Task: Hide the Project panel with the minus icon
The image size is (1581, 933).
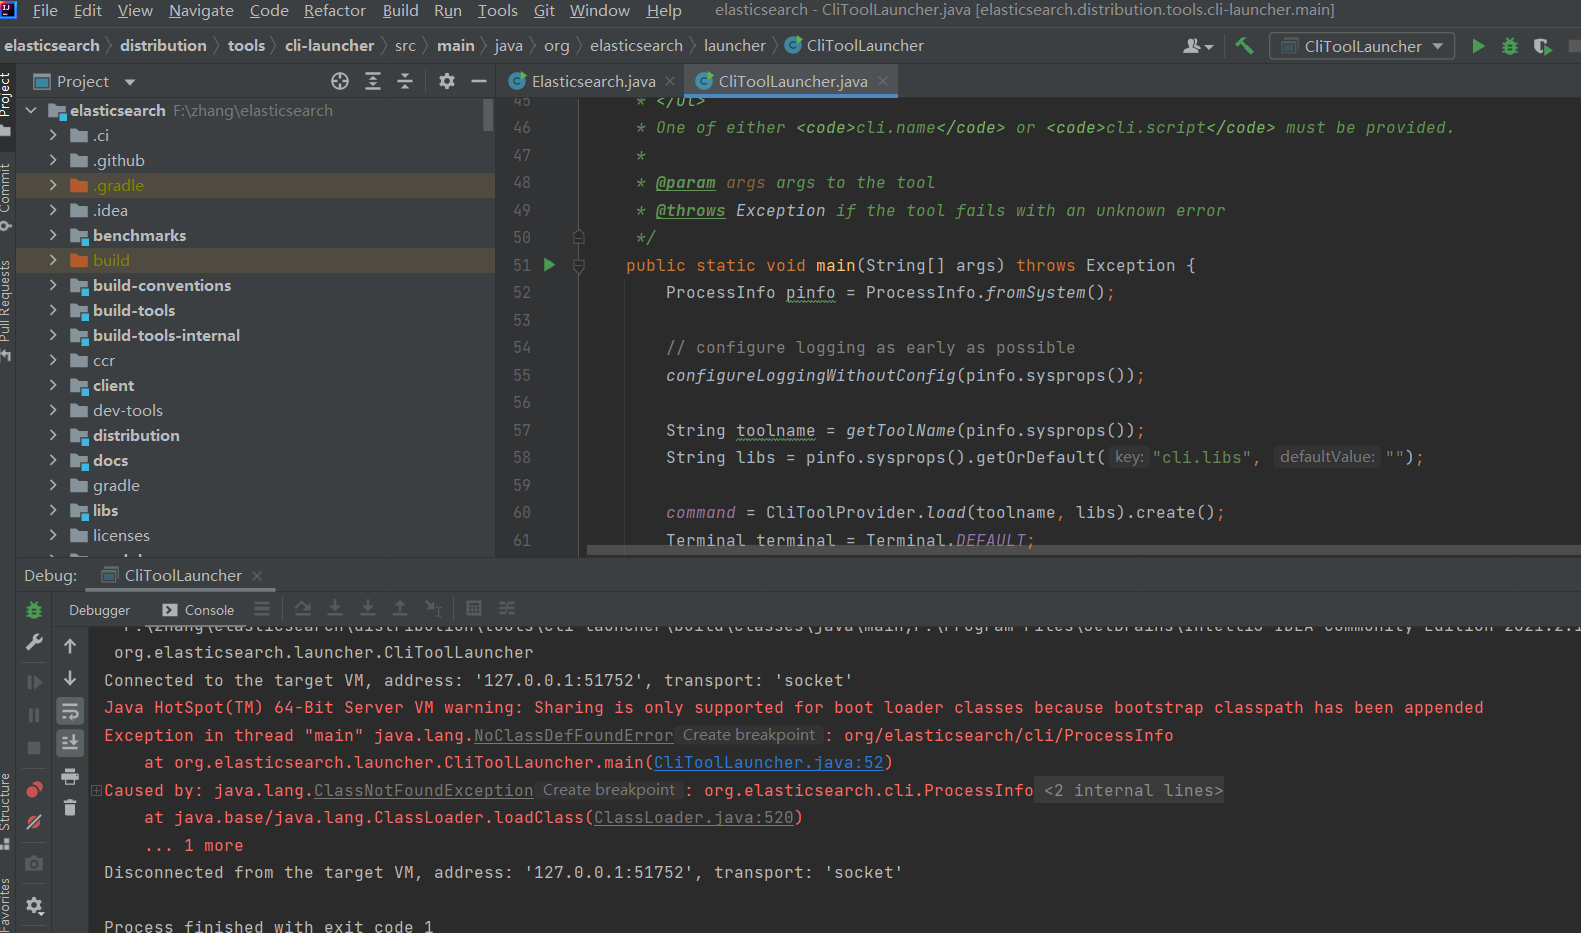Action: click(479, 81)
